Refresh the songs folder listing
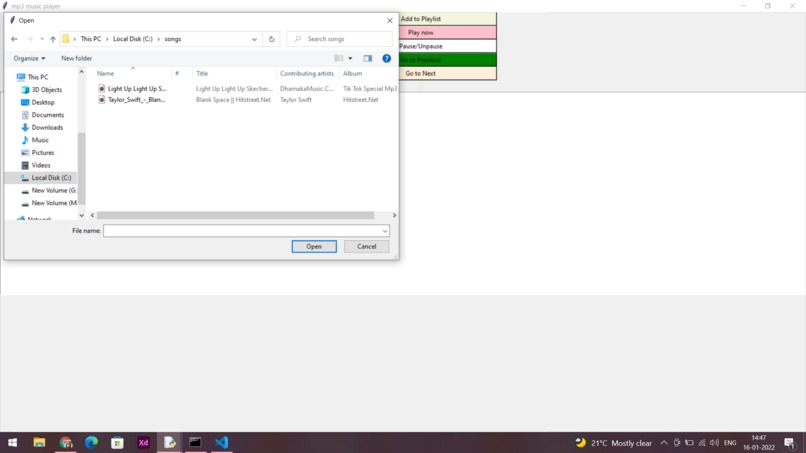 [x=271, y=39]
